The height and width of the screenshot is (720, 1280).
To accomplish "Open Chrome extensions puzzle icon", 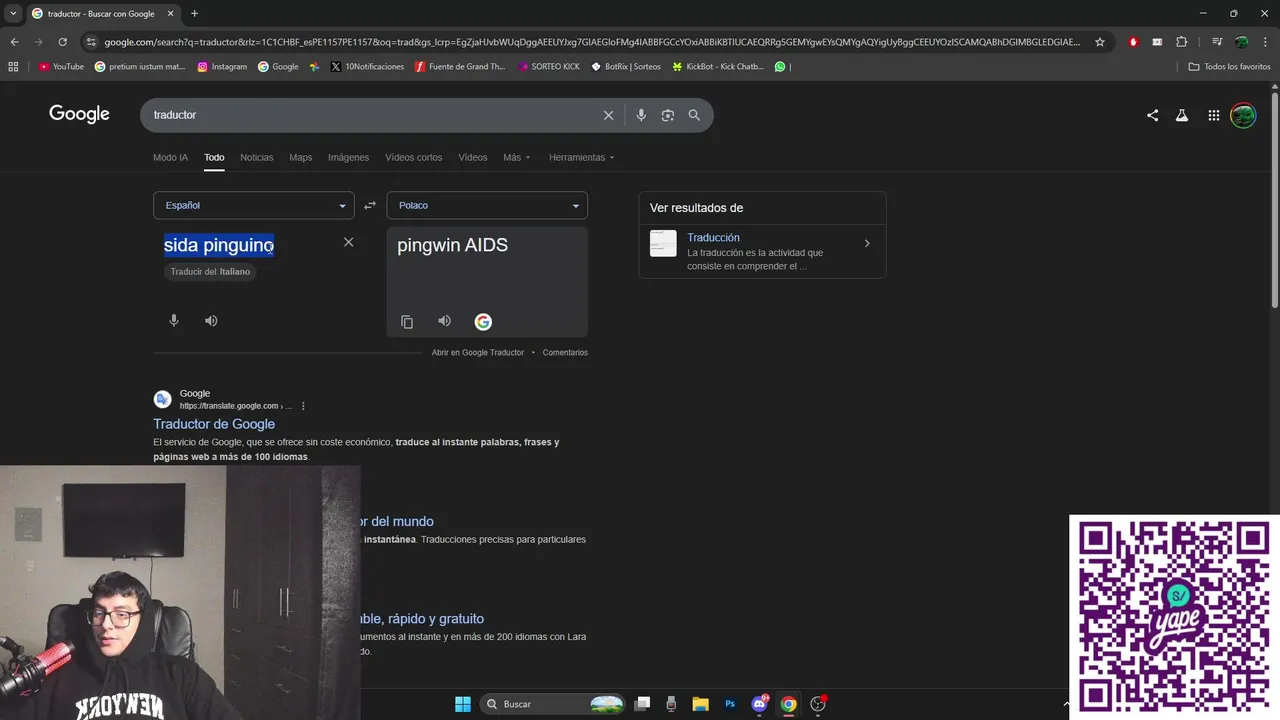I will [x=1182, y=42].
